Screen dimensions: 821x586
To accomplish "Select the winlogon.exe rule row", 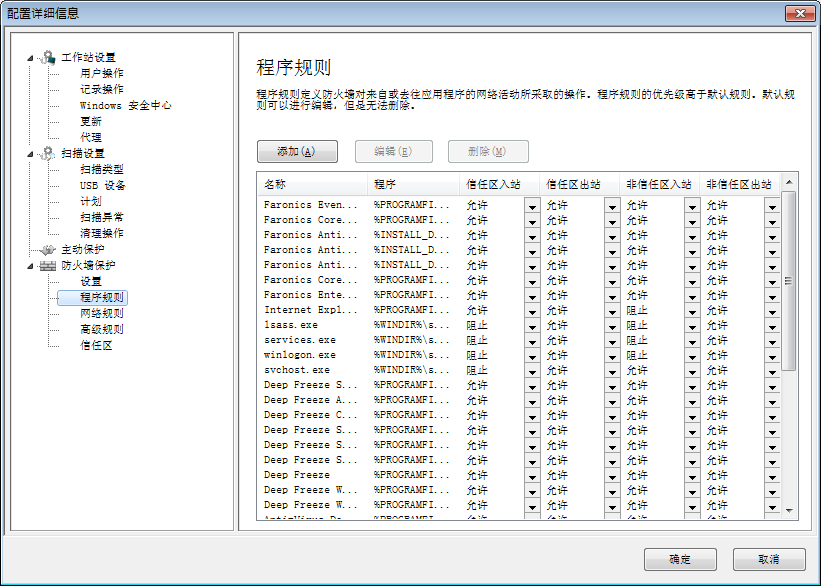I will [300, 355].
